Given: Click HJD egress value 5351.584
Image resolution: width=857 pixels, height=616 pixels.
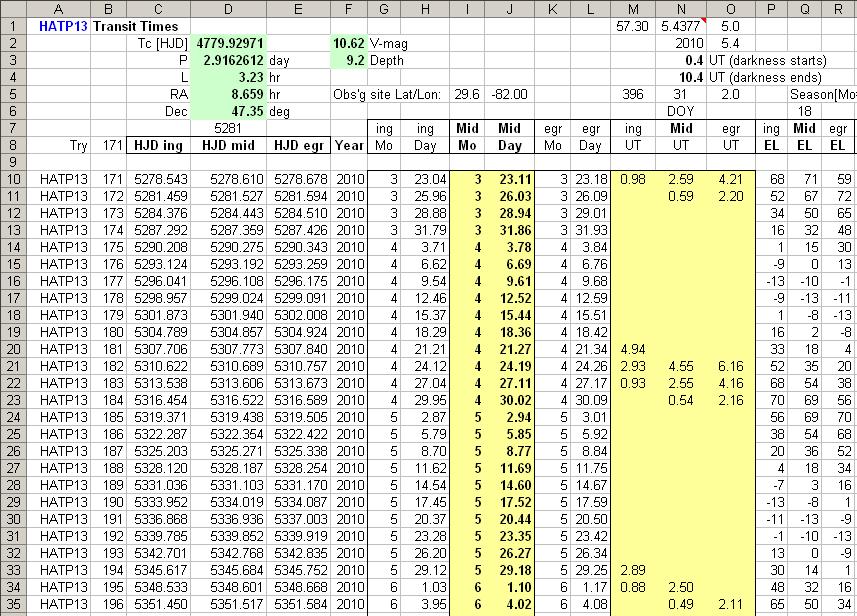Looking at the screenshot, I should tap(298, 605).
